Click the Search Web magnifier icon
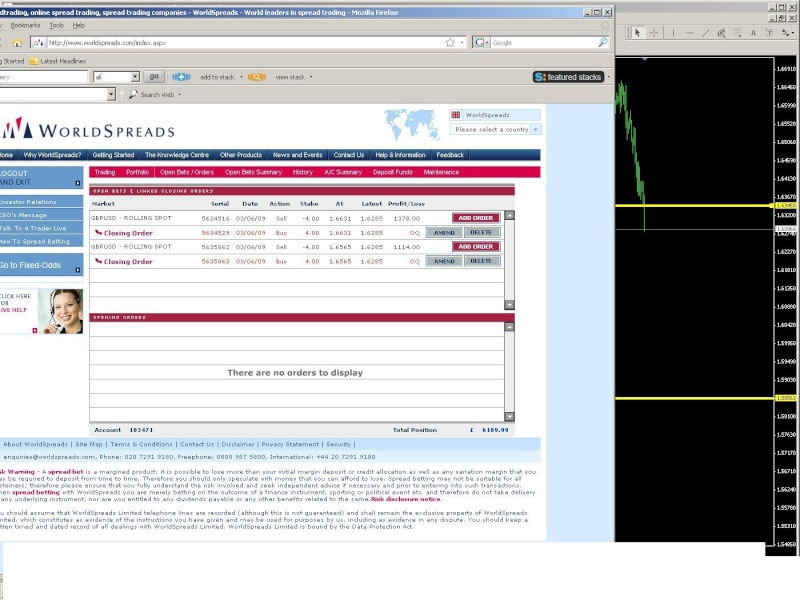The image size is (800, 600). [x=133, y=94]
